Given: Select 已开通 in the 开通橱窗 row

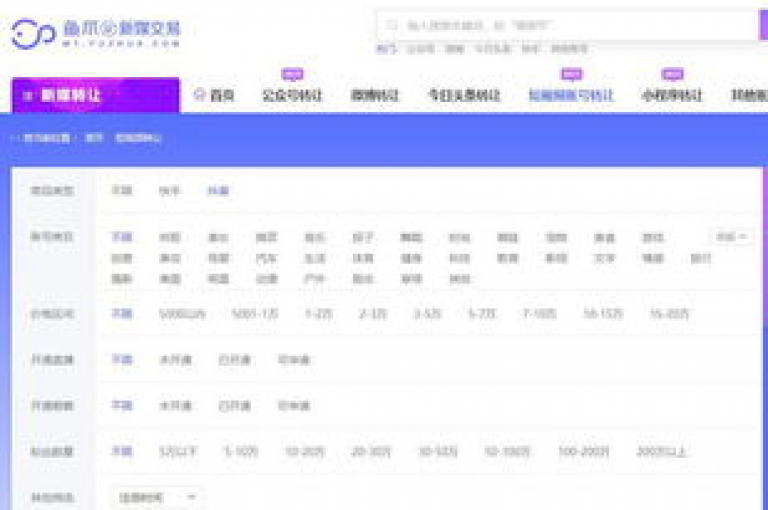Looking at the screenshot, I should click(x=235, y=406).
